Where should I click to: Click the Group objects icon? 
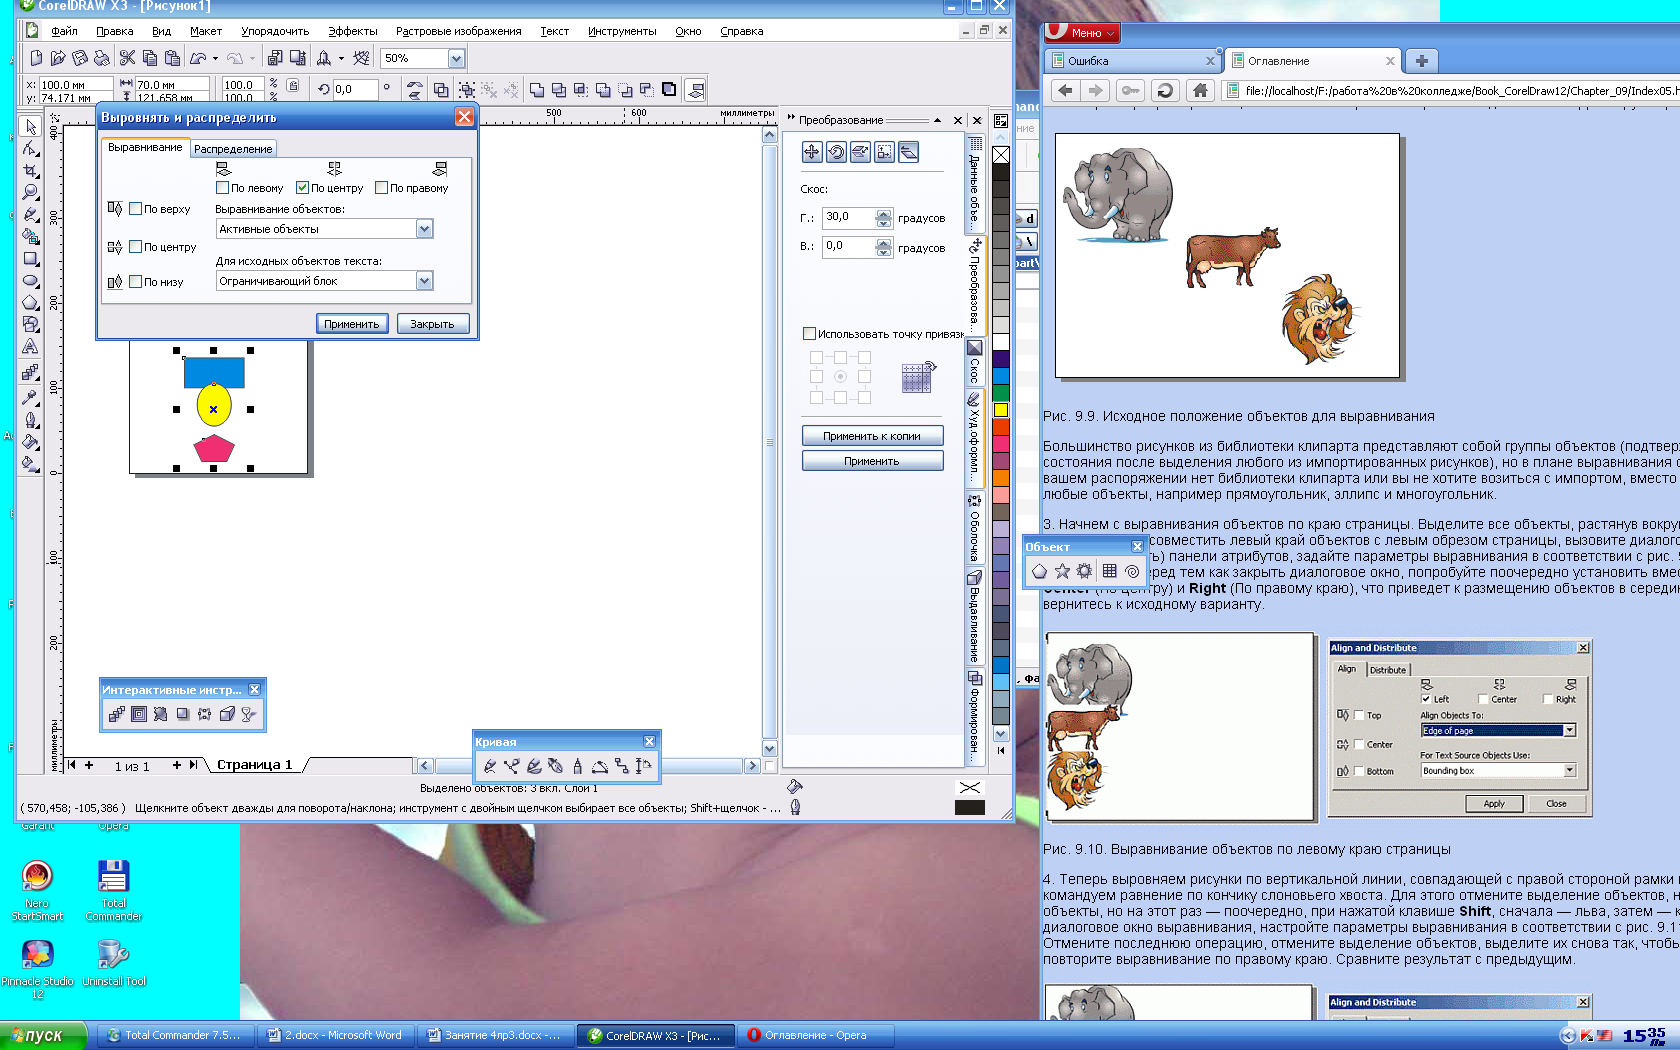pos(467,90)
